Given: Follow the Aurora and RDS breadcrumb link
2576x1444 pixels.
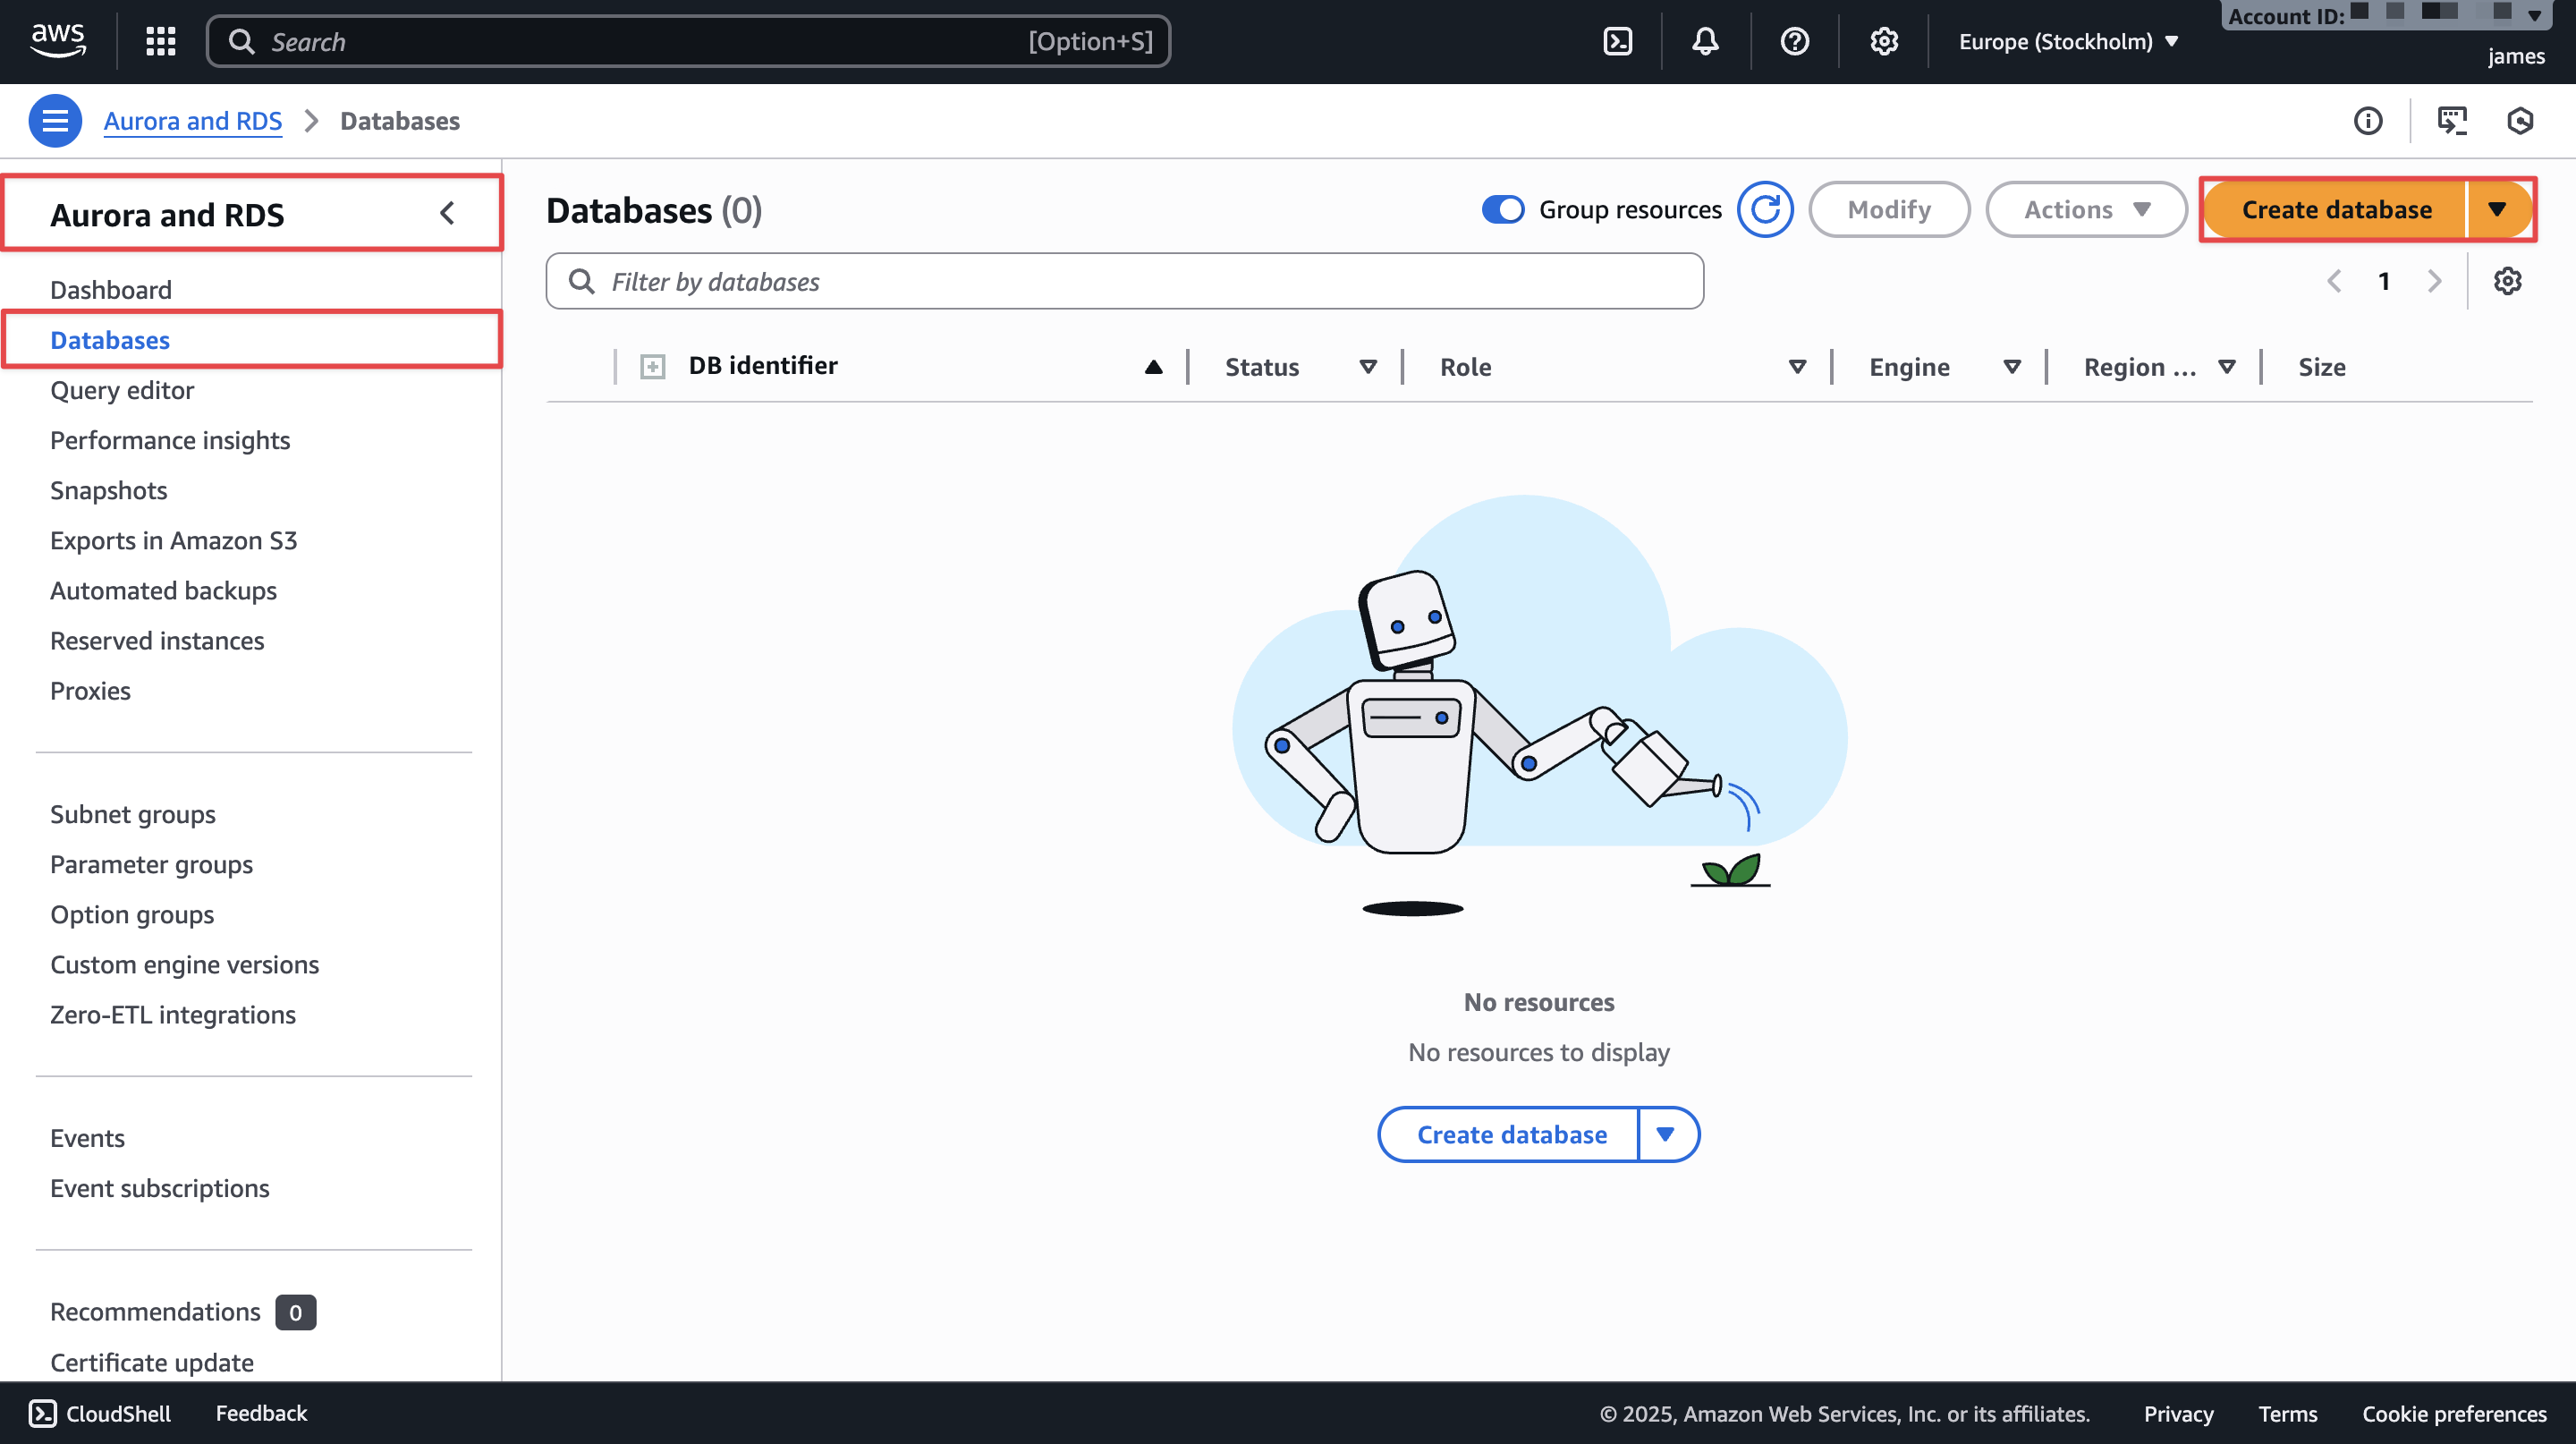Looking at the screenshot, I should (192, 121).
